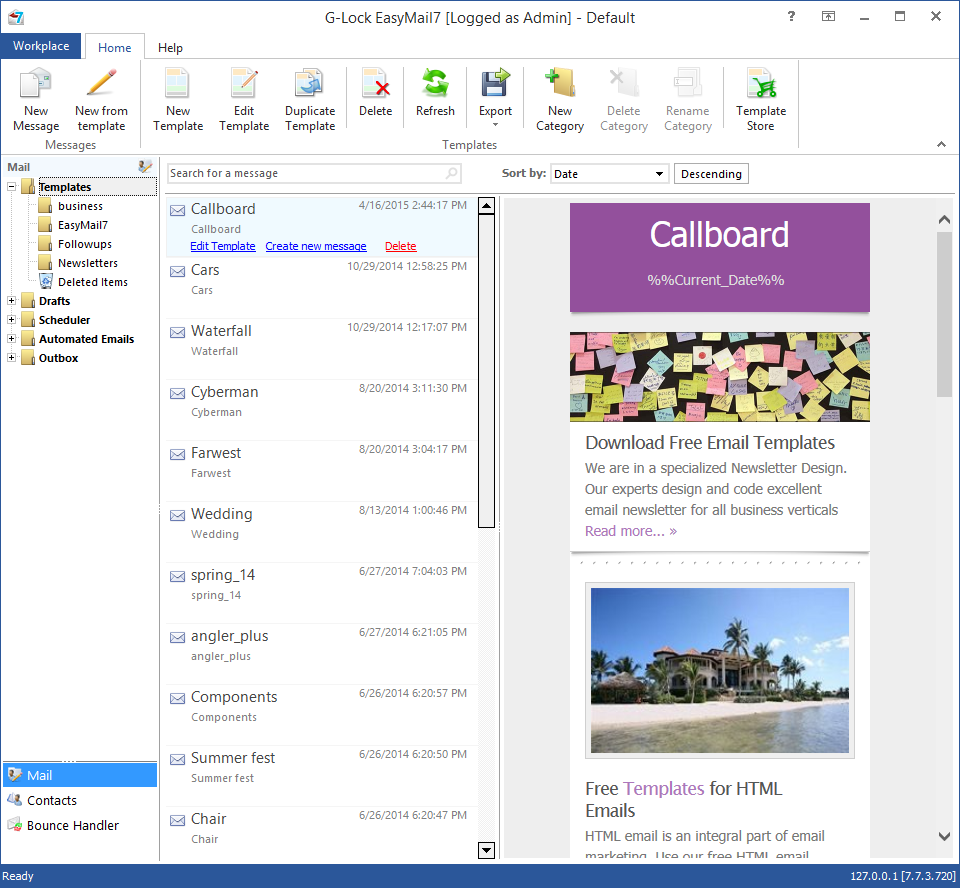This screenshot has width=960, height=888.
Task: Click the edit icon in the Mail pane header
Action: (x=145, y=166)
